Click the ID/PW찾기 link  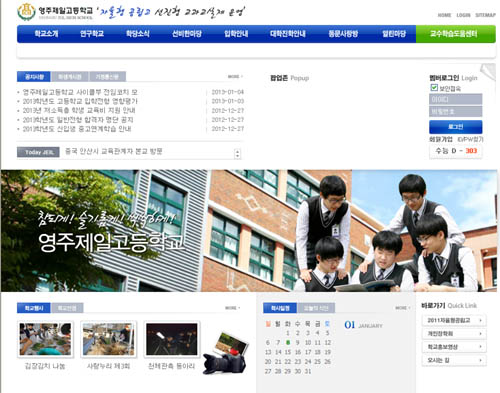point(470,139)
